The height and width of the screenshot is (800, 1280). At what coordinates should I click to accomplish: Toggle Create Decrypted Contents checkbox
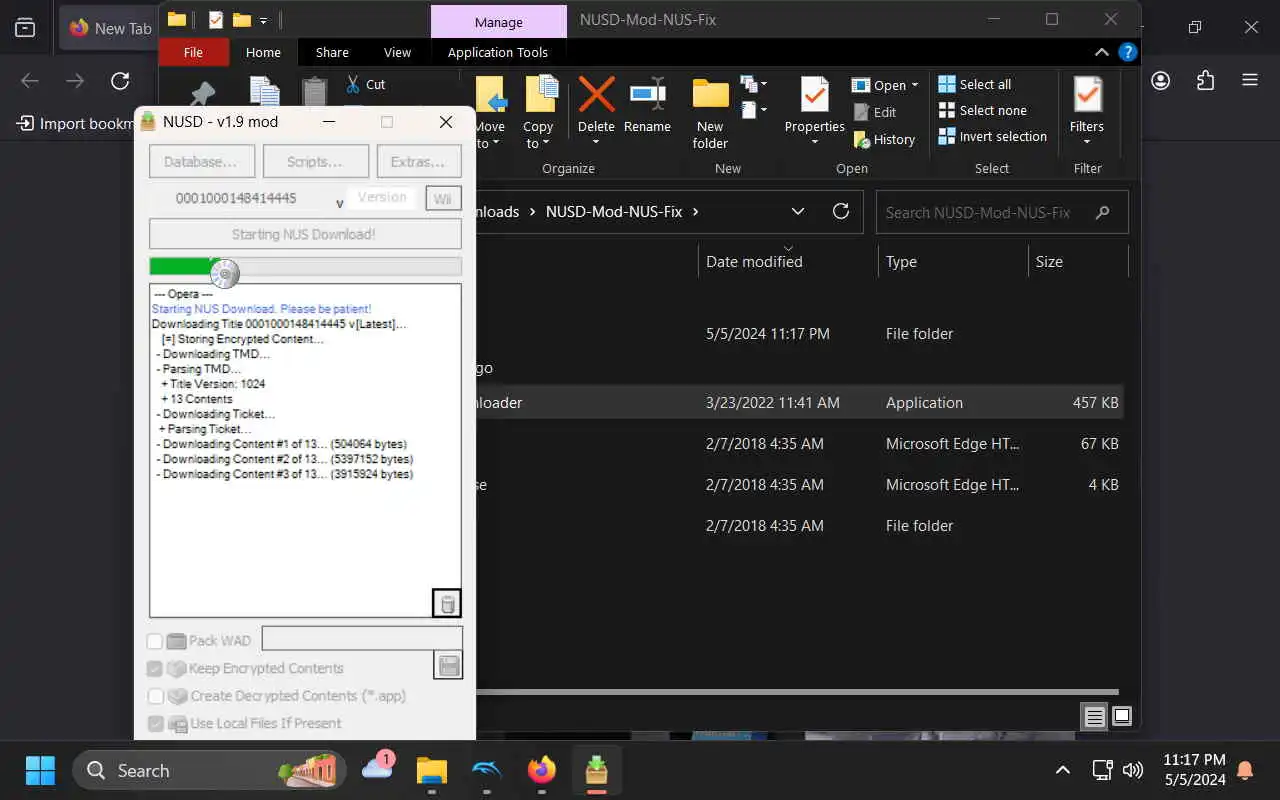tap(155, 696)
